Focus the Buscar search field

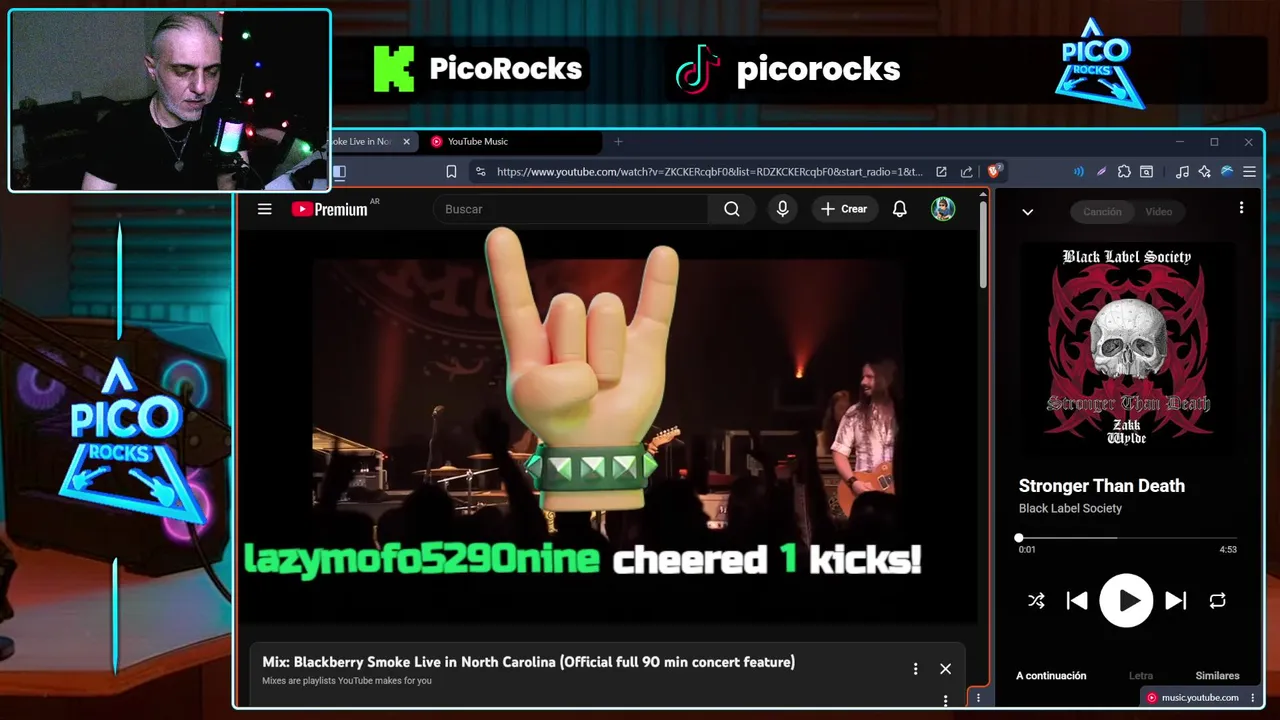click(x=570, y=209)
